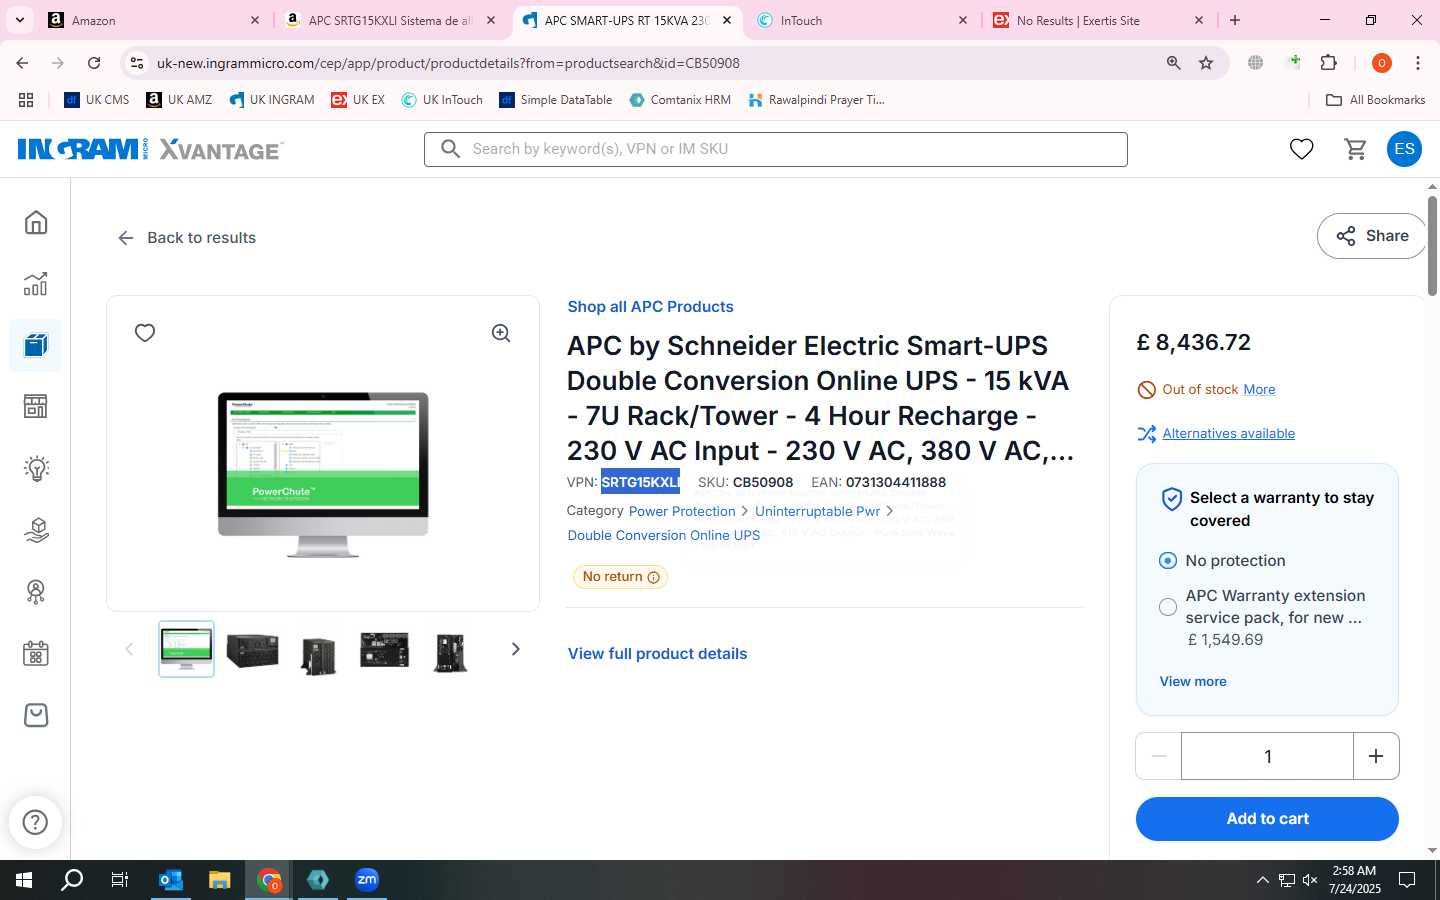This screenshot has height=900, width=1440.
Task: Open a new browser tab
Action: [1235, 20]
